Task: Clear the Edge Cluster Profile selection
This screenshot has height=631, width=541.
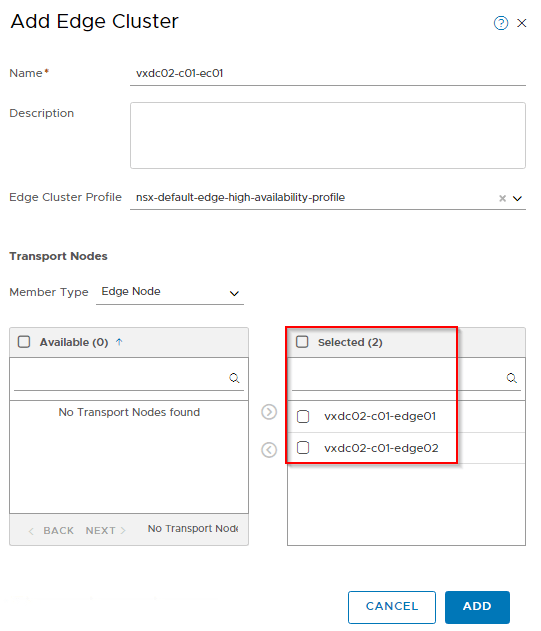Action: pos(502,198)
